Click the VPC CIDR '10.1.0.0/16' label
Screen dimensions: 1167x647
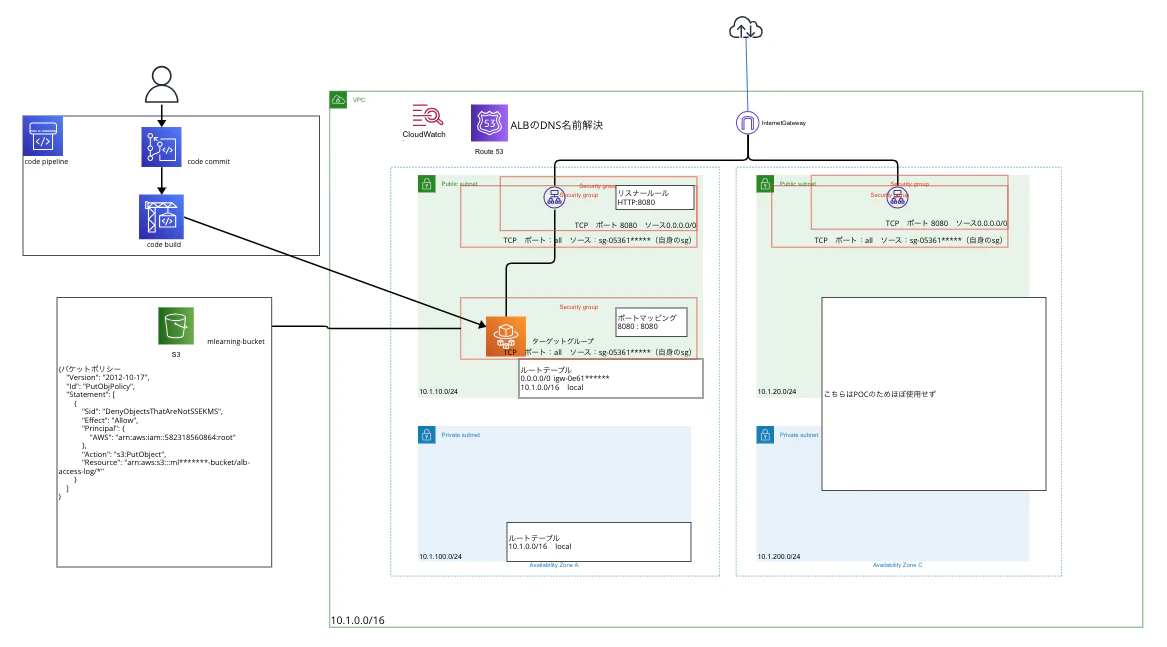358,620
